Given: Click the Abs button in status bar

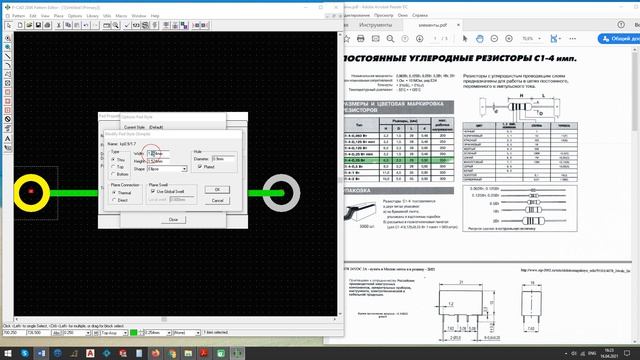Looking at the screenshot, I should tap(56, 333).
